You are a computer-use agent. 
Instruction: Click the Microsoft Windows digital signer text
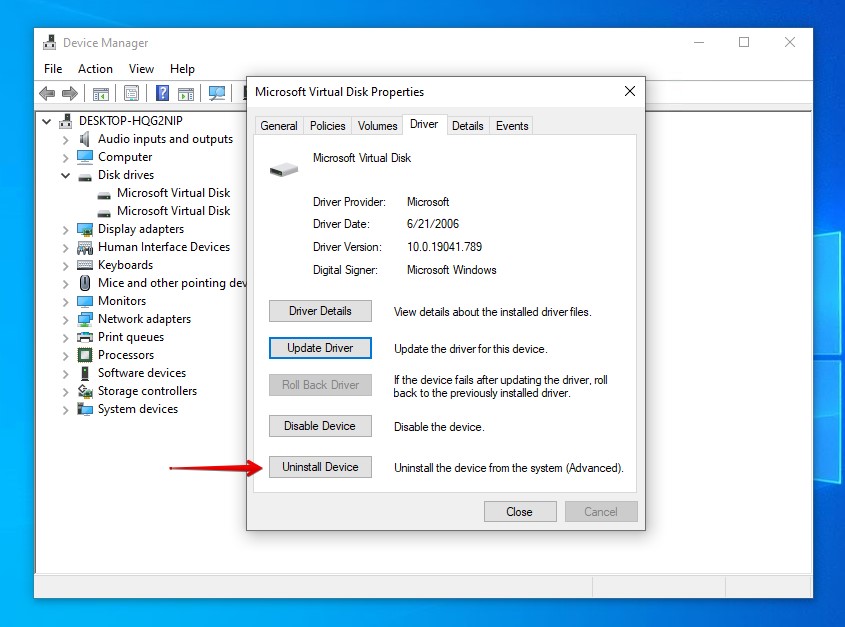pos(452,270)
